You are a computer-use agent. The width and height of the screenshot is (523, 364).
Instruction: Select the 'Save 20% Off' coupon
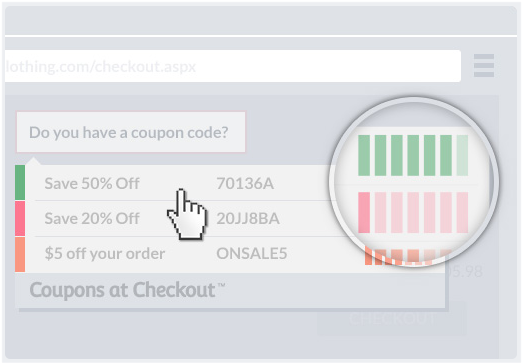pyautogui.click(x=92, y=219)
